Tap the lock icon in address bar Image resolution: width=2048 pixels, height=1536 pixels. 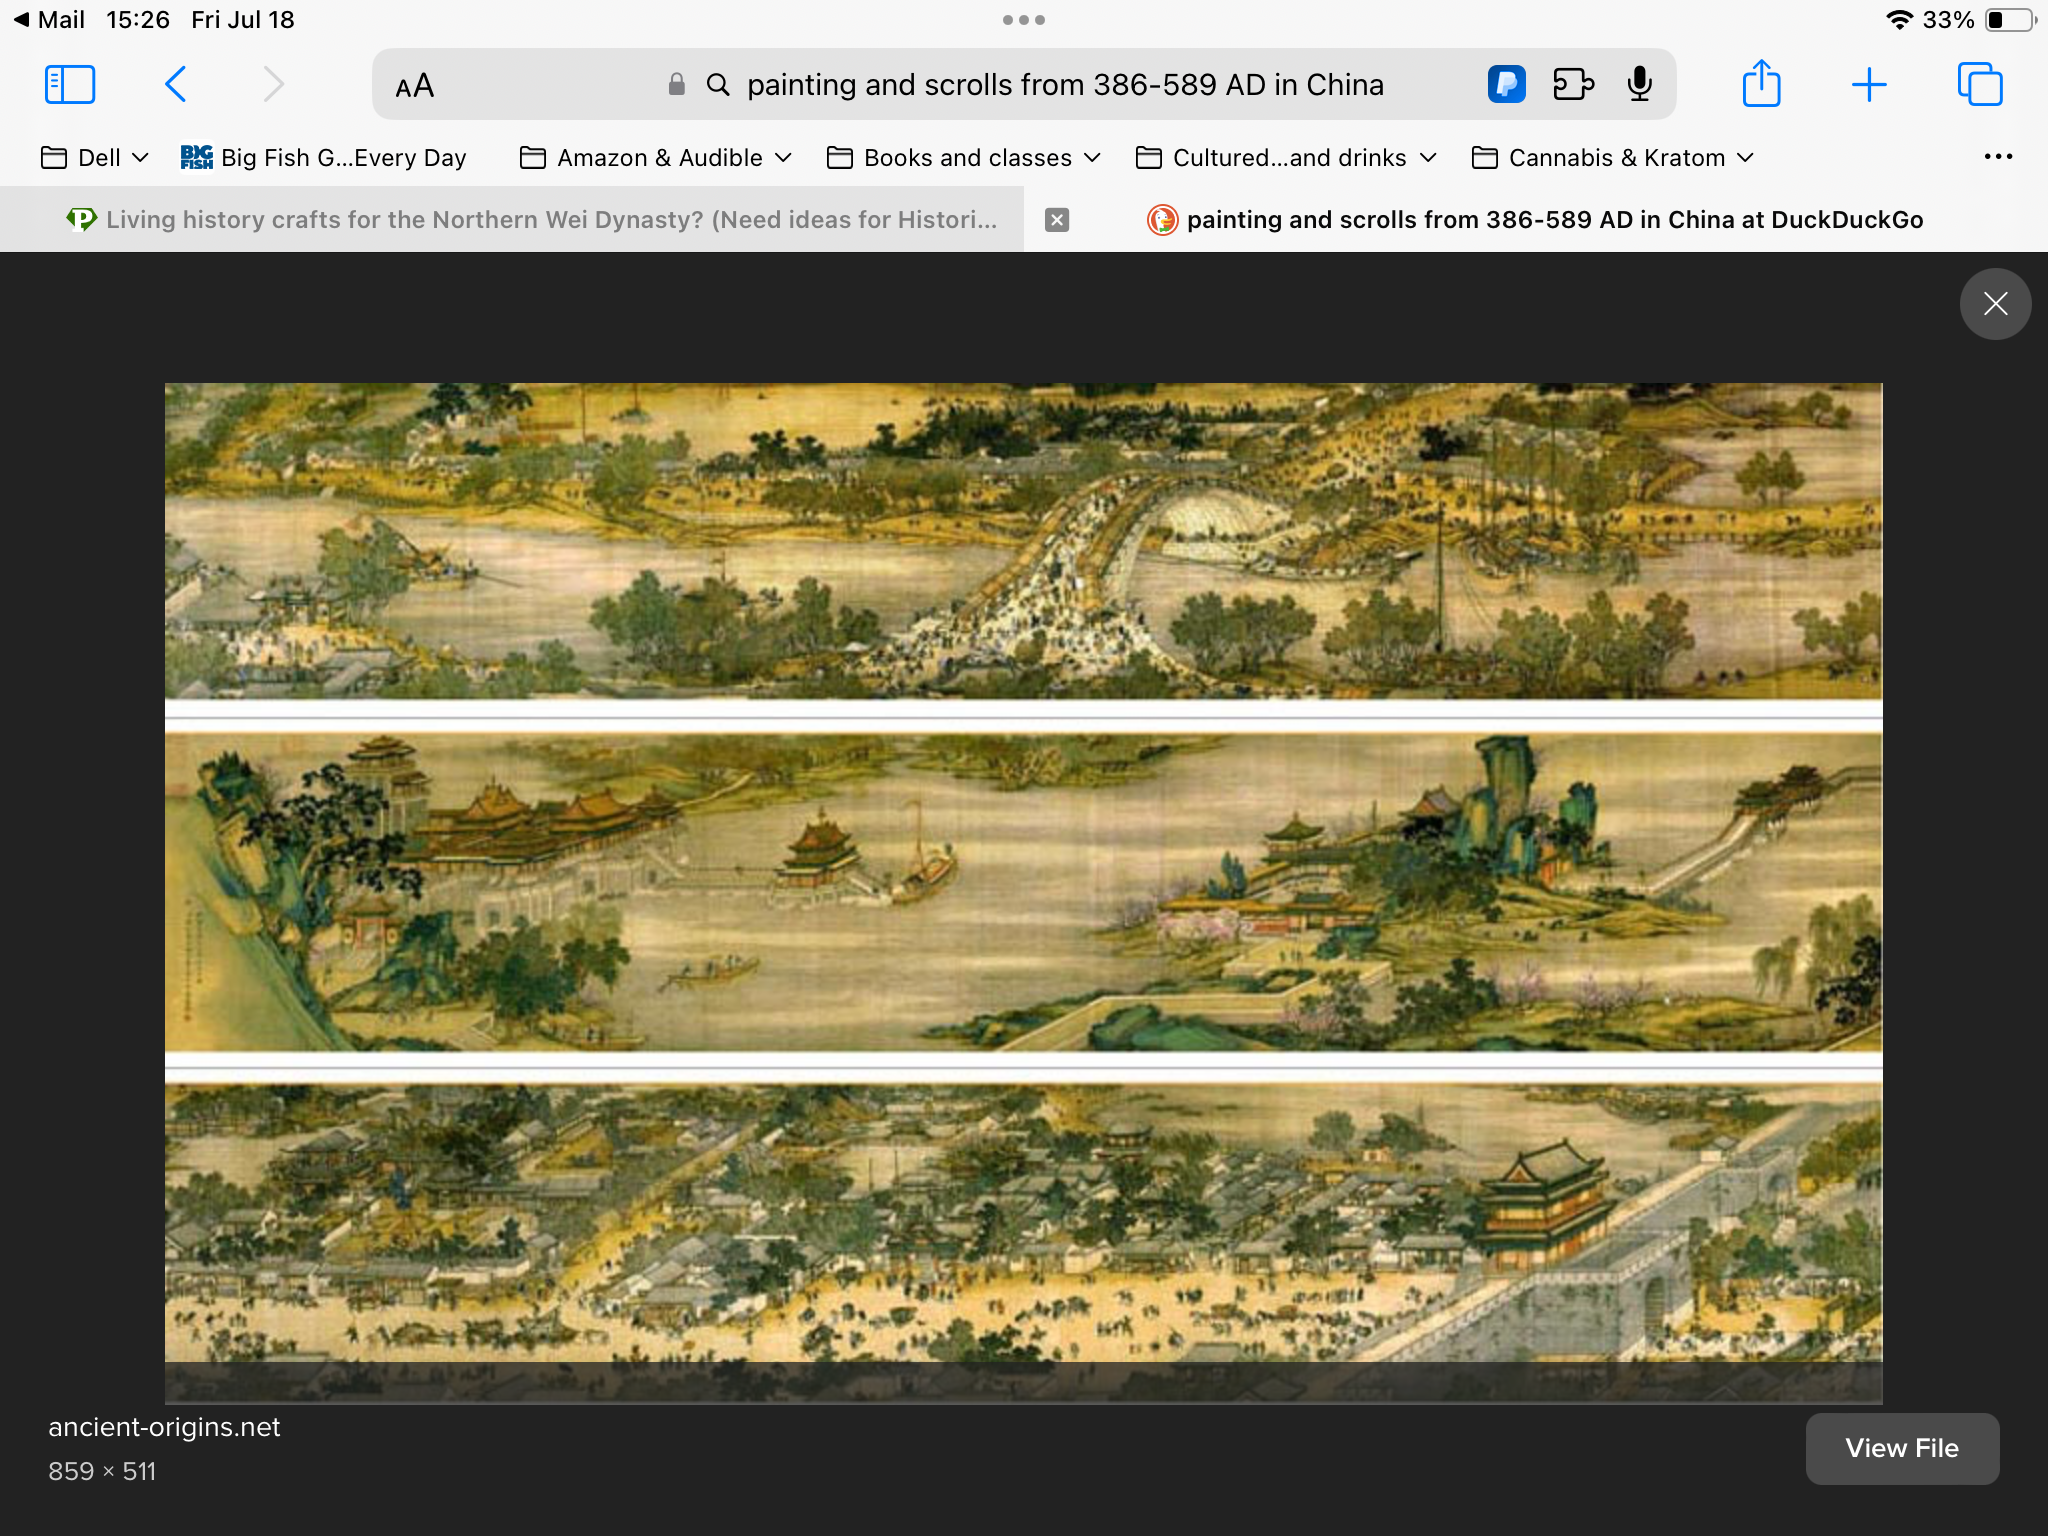(677, 85)
